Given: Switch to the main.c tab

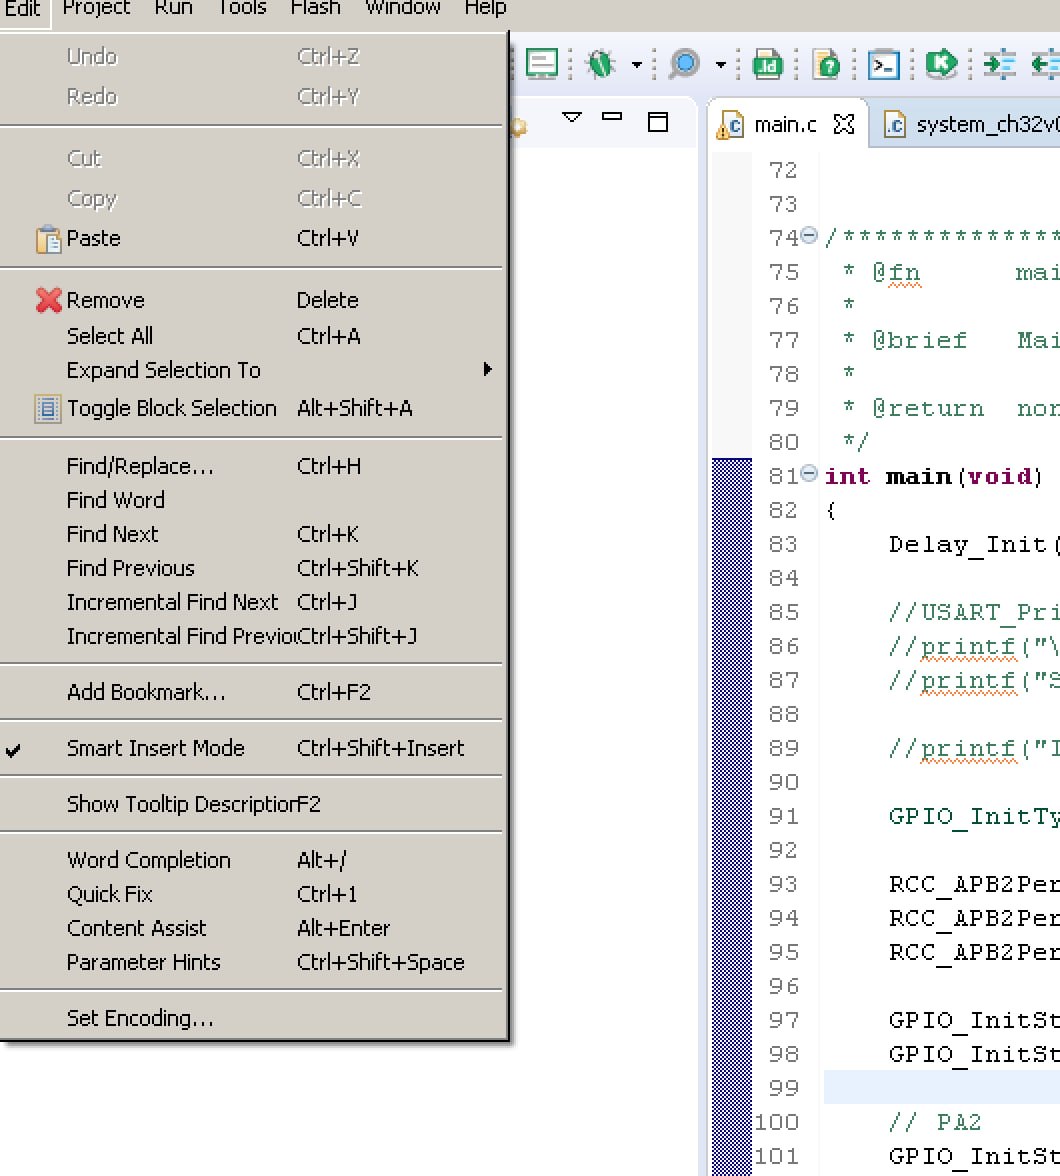Looking at the screenshot, I should [785, 124].
